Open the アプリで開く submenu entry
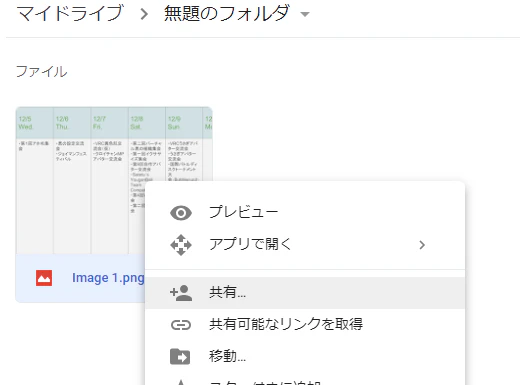This screenshot has height=385, width=520. 305,244
